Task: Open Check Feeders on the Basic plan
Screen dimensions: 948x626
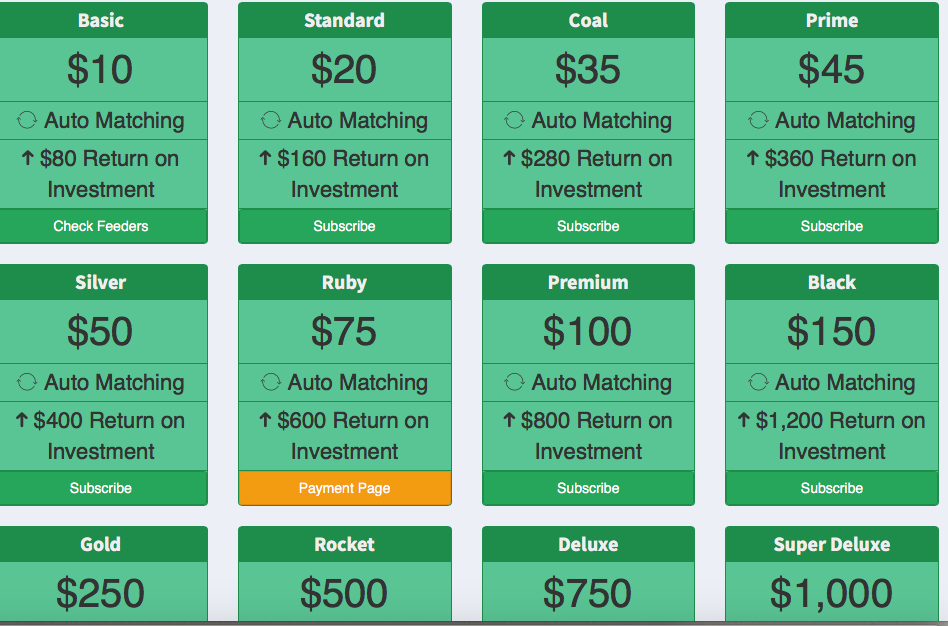Action: coord(100,226)
